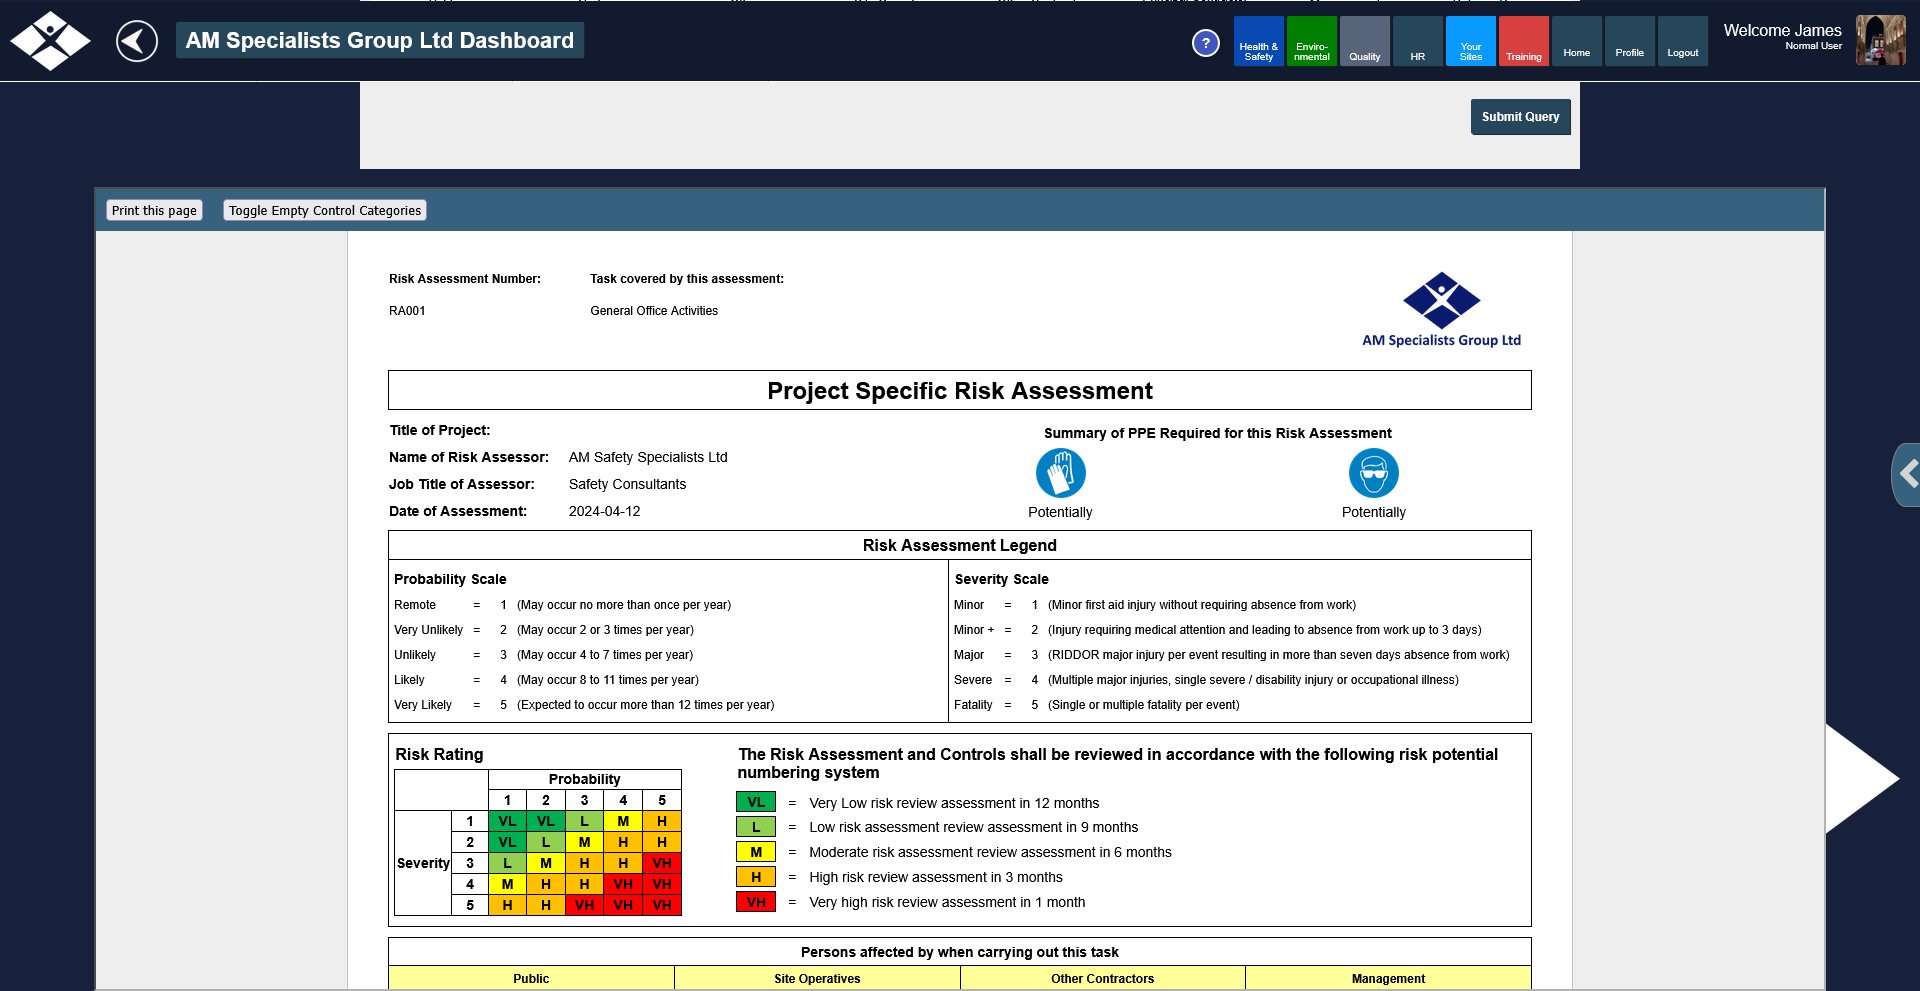This screenshot has width=1920, height=991.
Task: Click the Very Likely probability row
Action: click(x=584, y=705)
